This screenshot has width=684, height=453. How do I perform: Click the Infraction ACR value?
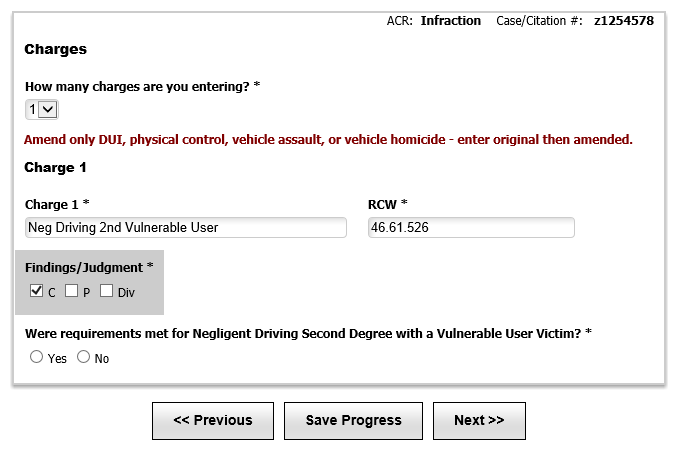click(451, 21)
